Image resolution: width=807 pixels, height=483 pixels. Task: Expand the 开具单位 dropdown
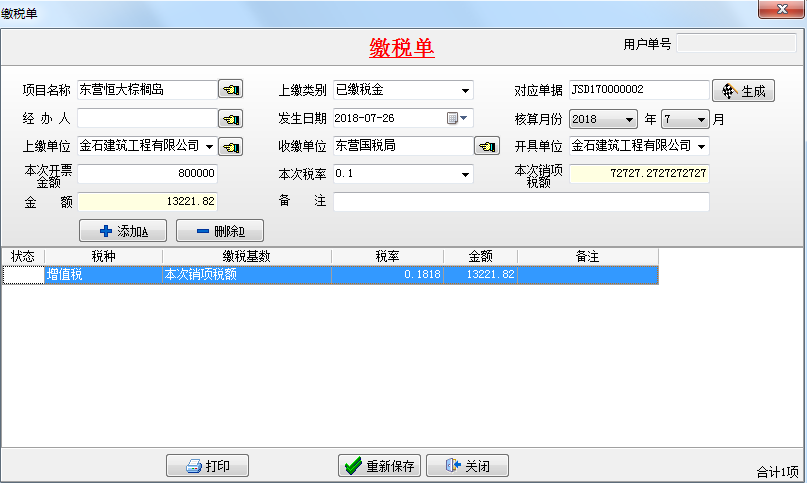(702, 147)
